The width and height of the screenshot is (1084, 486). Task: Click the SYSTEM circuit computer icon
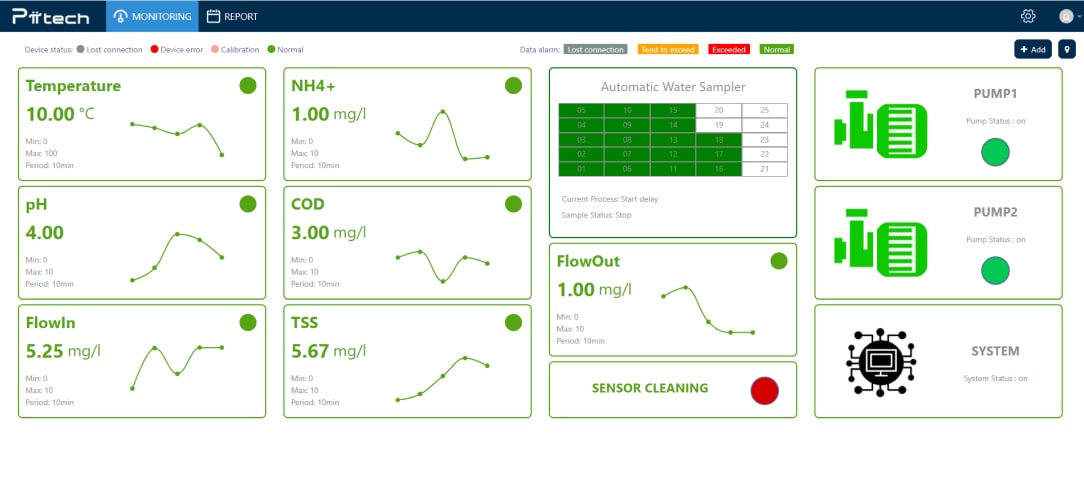(881, 362)
